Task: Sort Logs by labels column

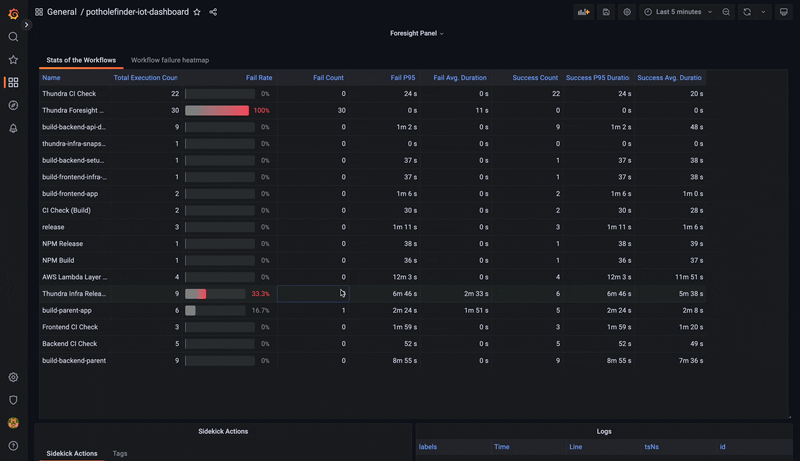Action: (428, 447)
